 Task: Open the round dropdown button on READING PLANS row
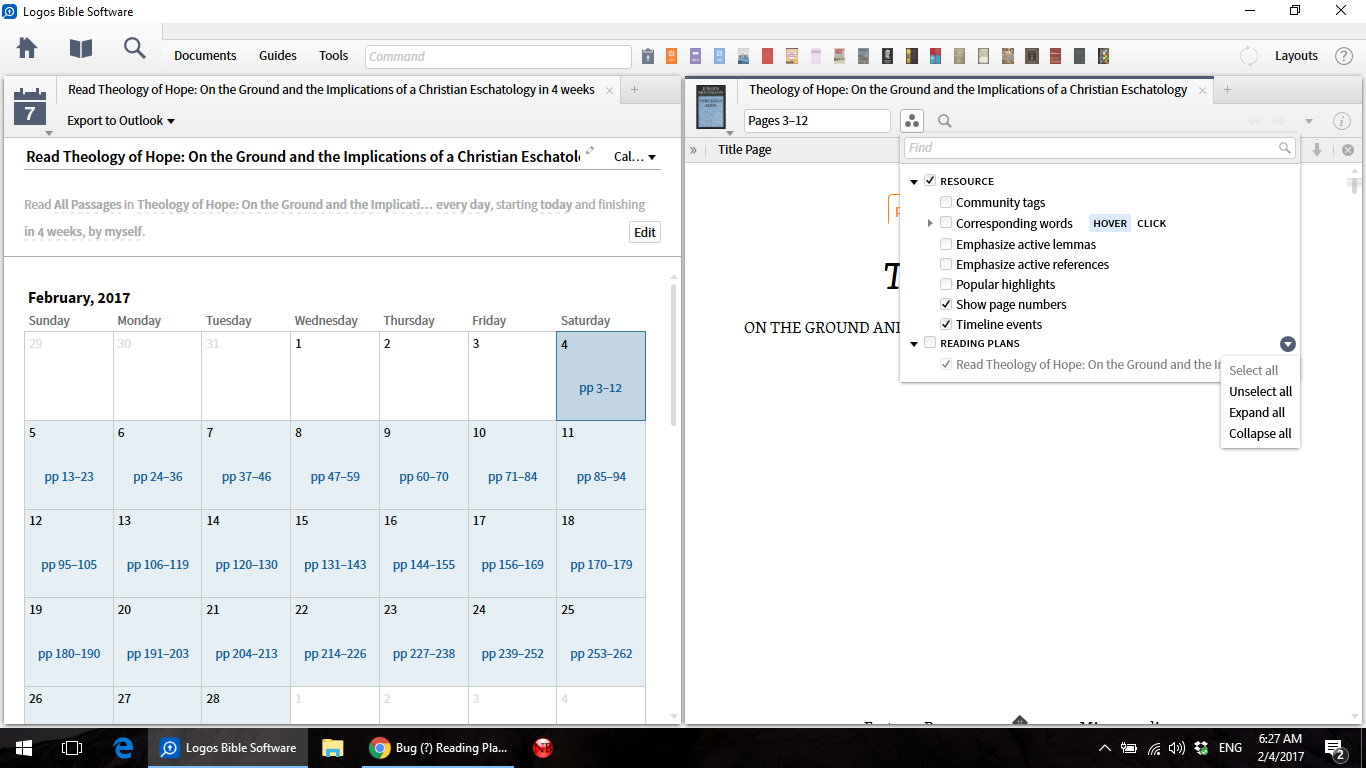(x=1288, y=344)
